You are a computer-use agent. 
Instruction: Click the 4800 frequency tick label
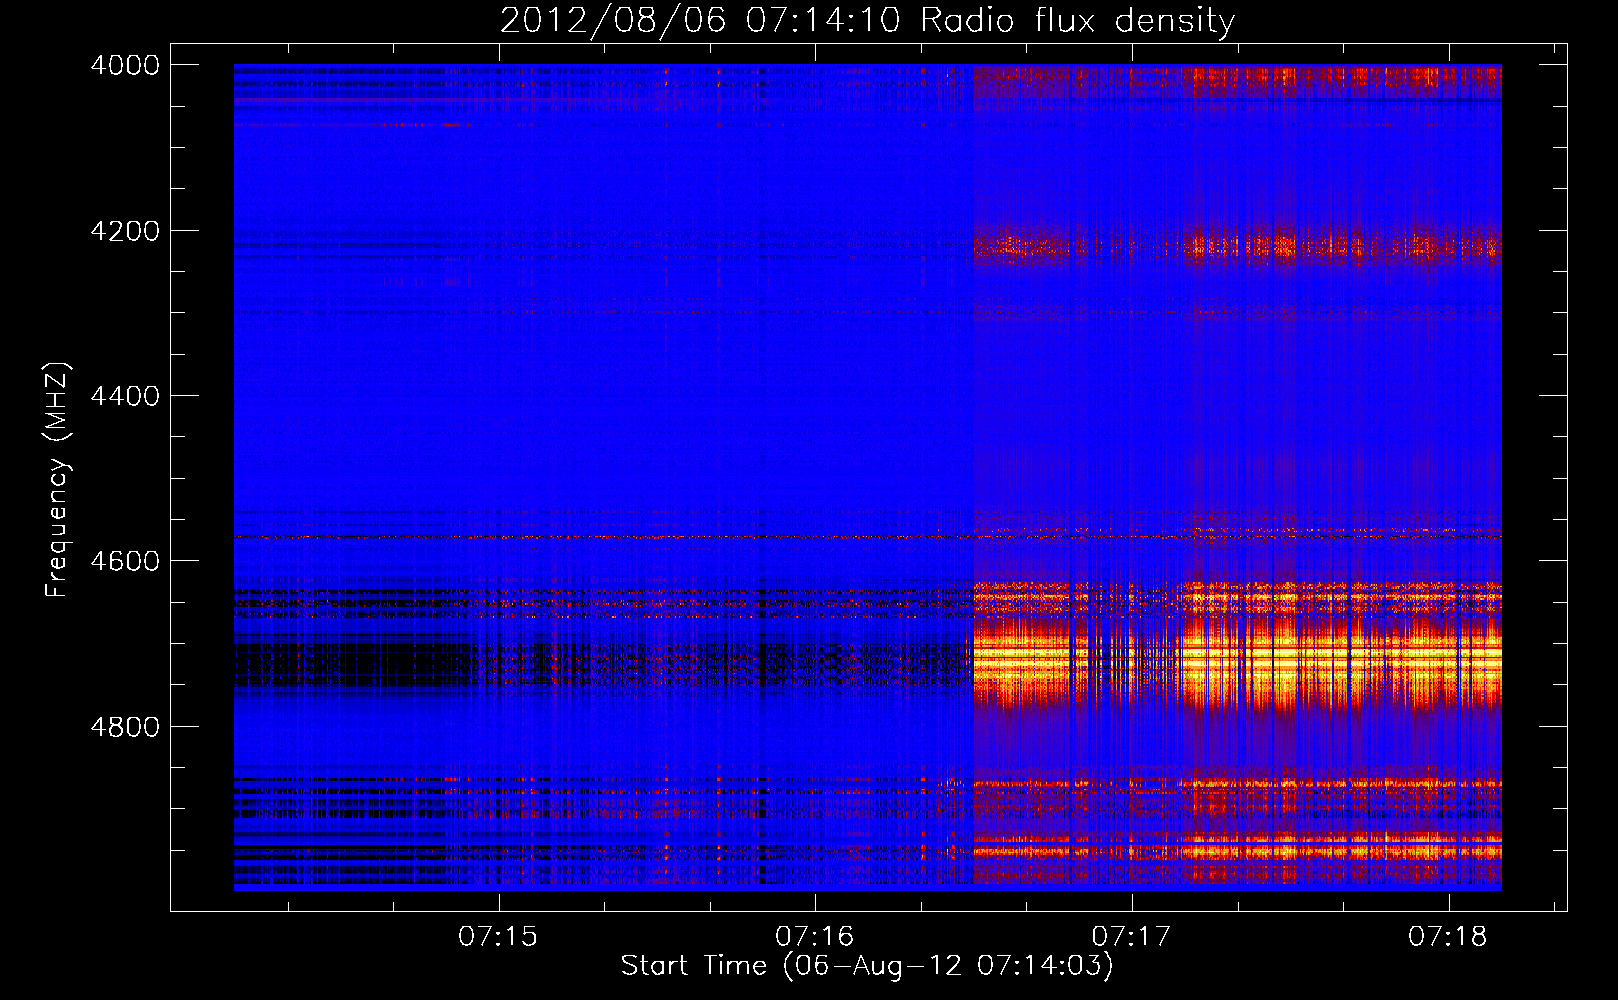click(x=125, y=727)
